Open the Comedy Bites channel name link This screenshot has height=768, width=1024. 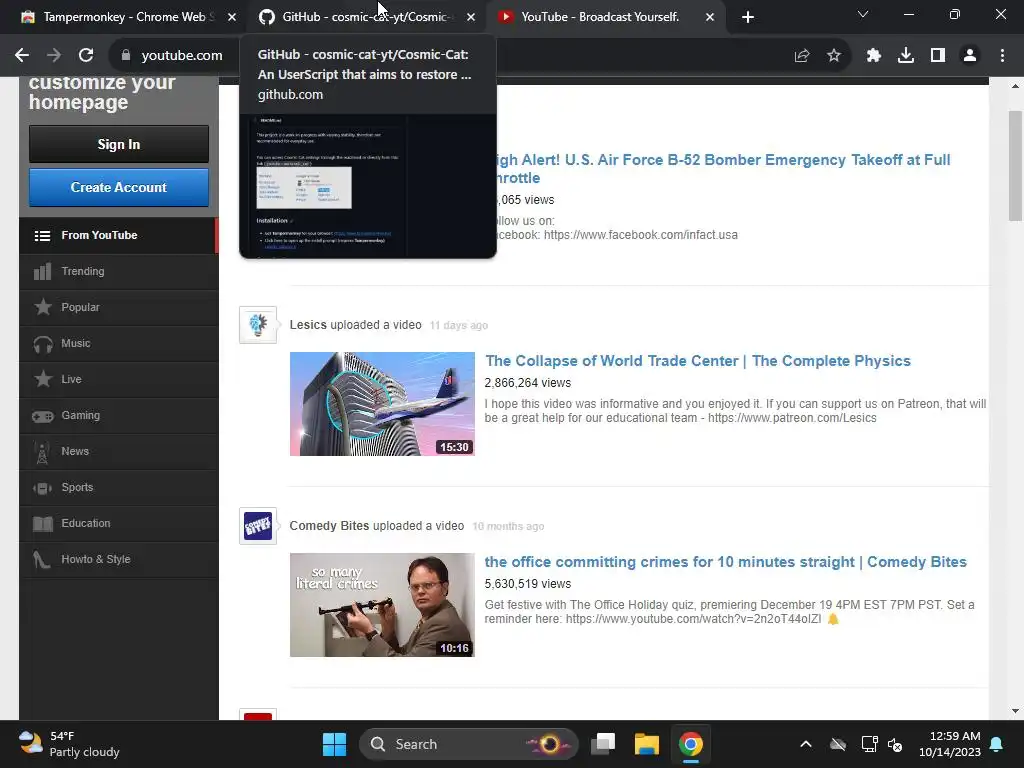[x=329, y=526]
